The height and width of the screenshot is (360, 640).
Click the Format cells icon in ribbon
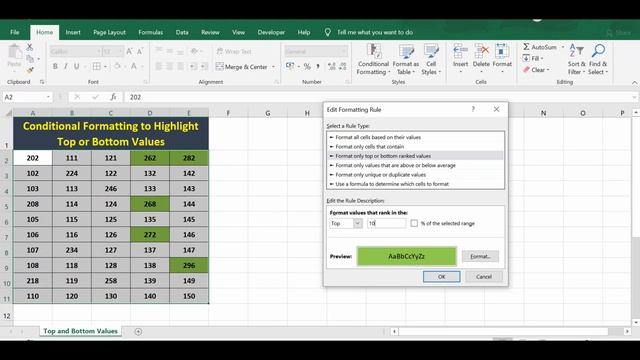502,51
